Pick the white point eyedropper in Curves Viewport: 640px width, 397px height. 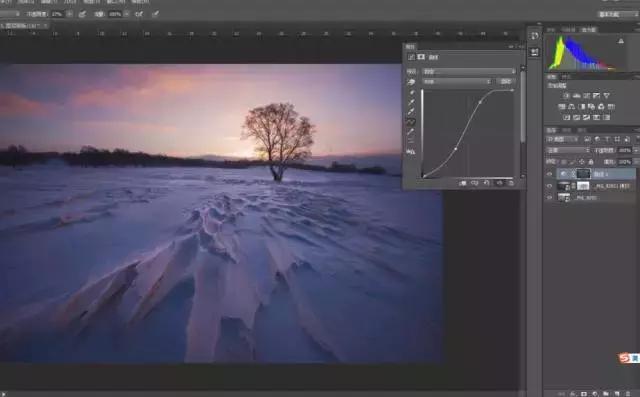click(411, 111)
